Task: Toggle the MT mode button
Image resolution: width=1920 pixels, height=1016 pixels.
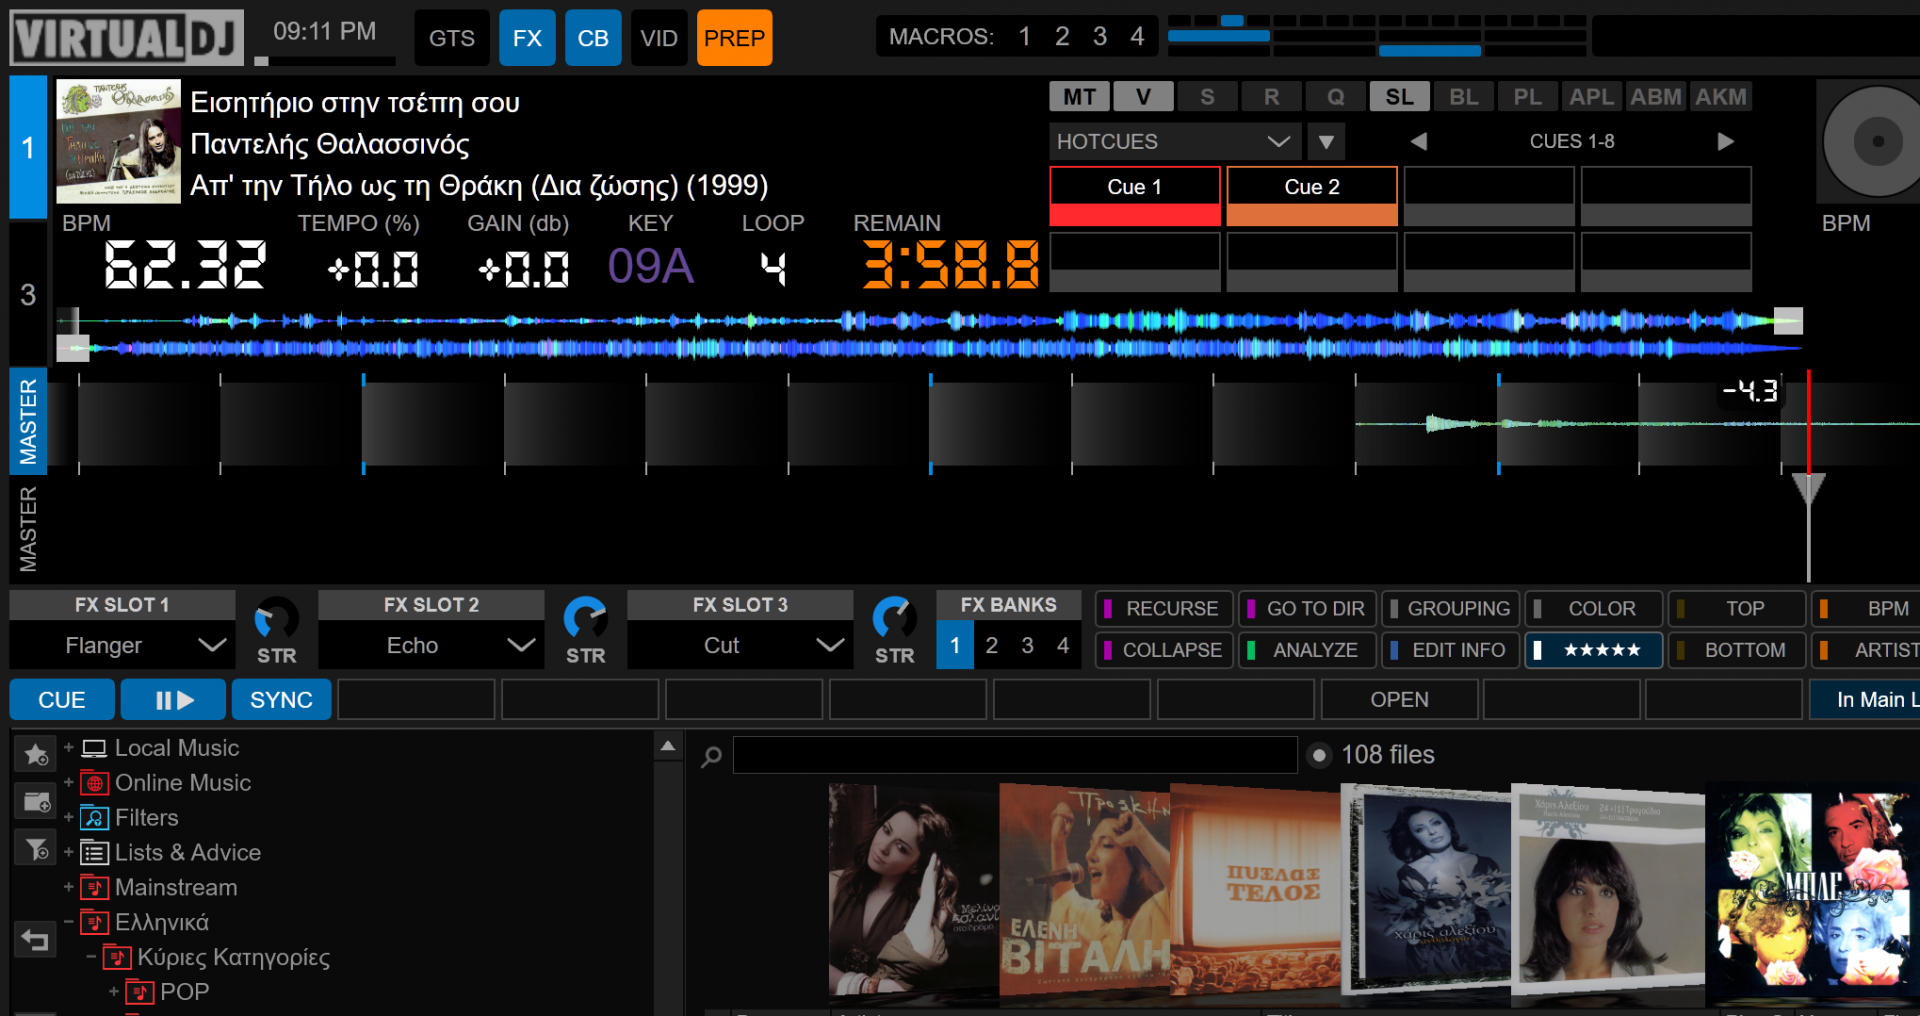Action: [x=1079, y=97]
